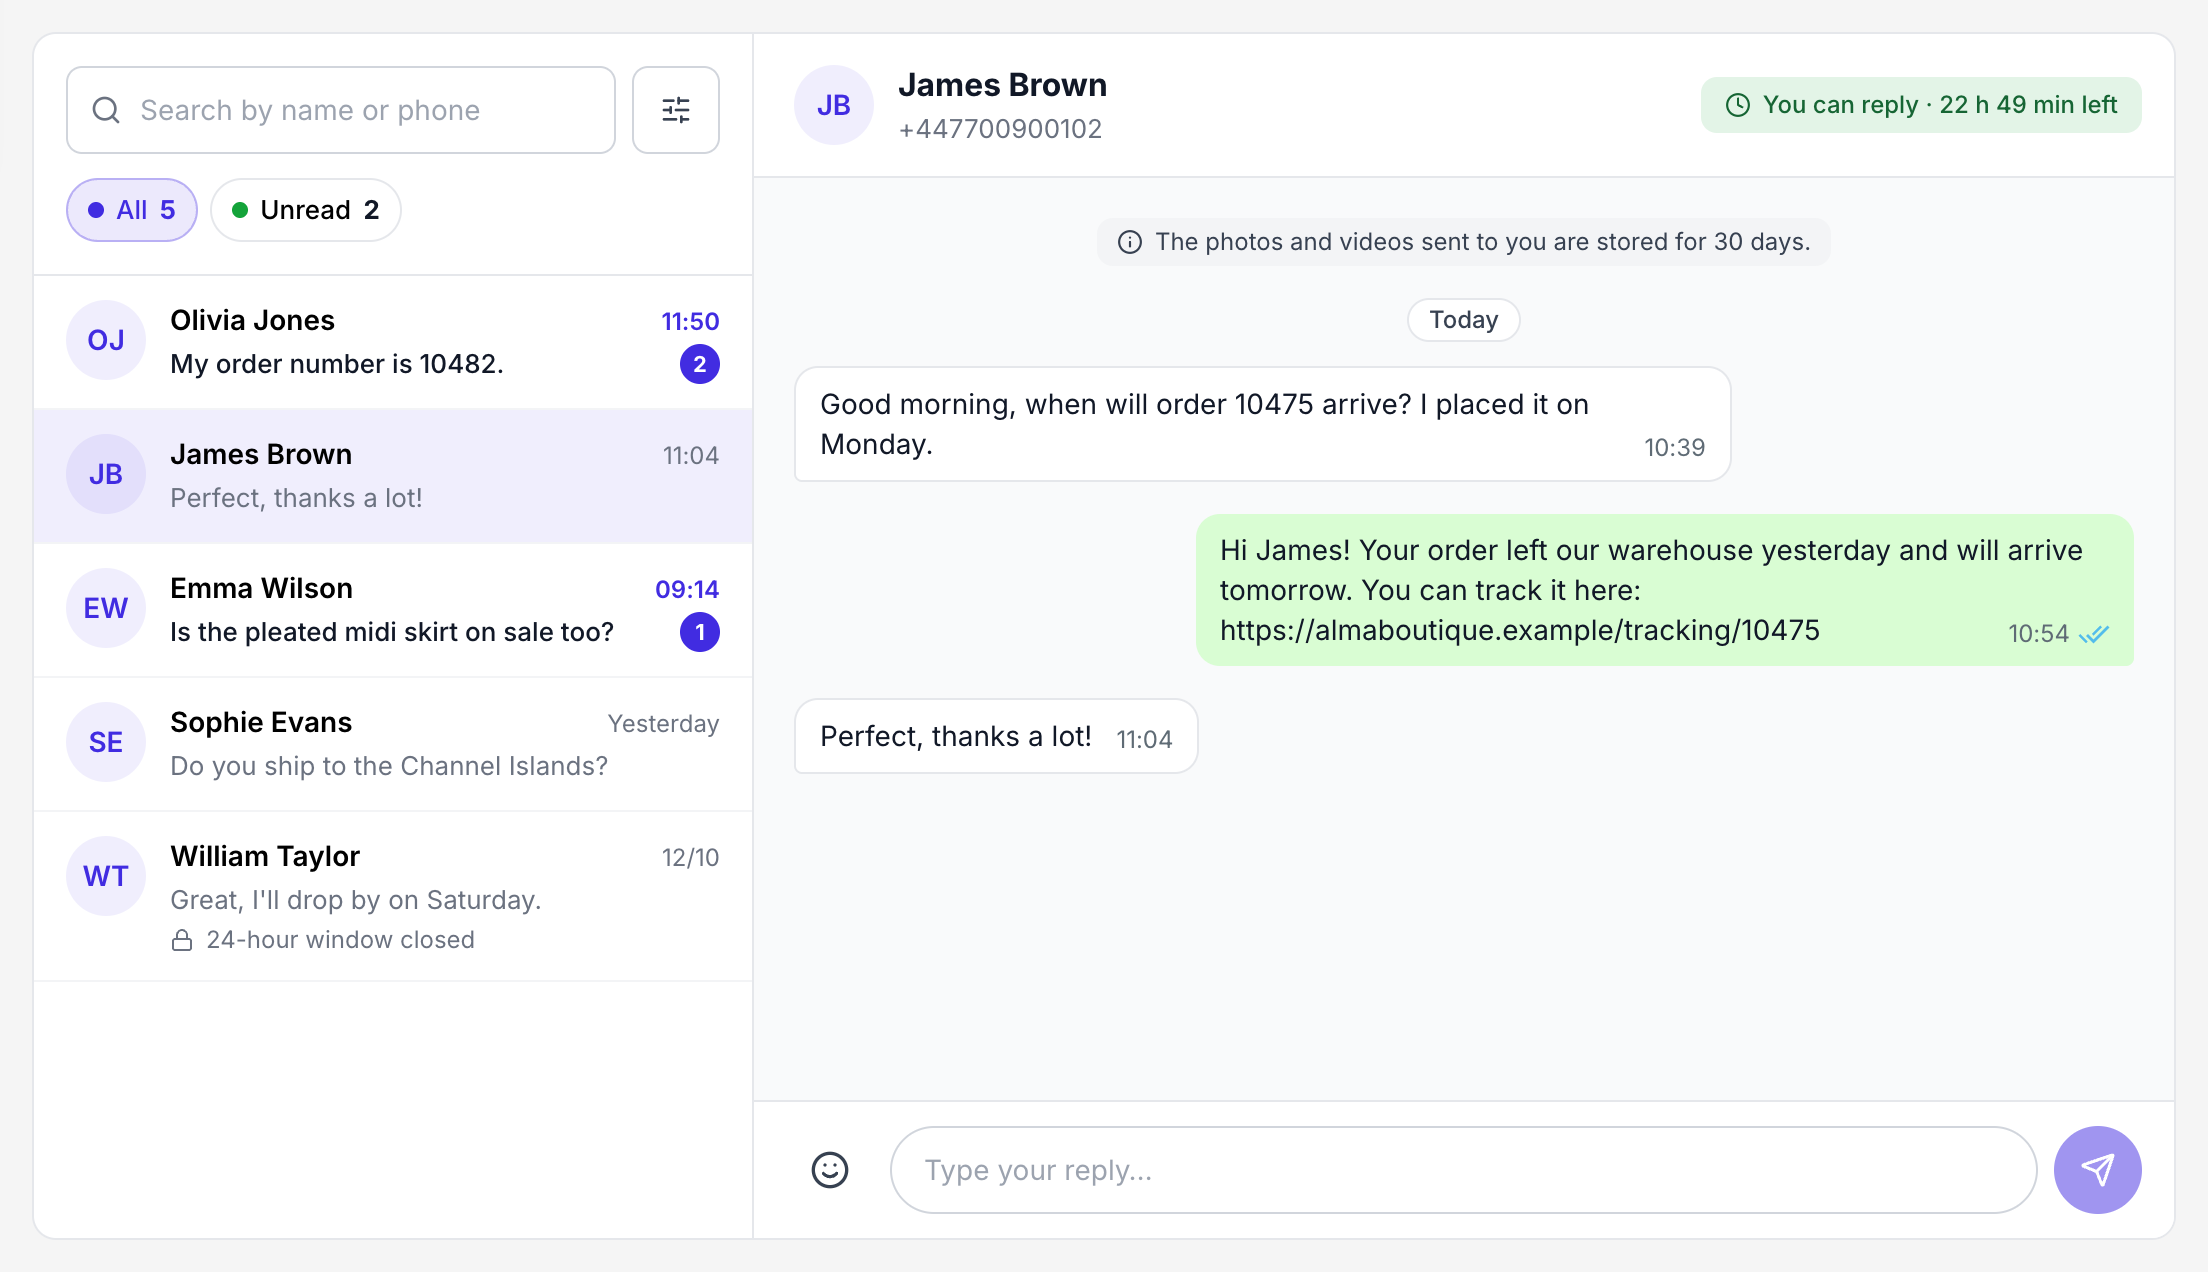Viewport: 2208px width, 1272px height.
Task: Click 'Is the pleated midi skirt' preview
Action: pyautogui.click(x=392, y=632)
